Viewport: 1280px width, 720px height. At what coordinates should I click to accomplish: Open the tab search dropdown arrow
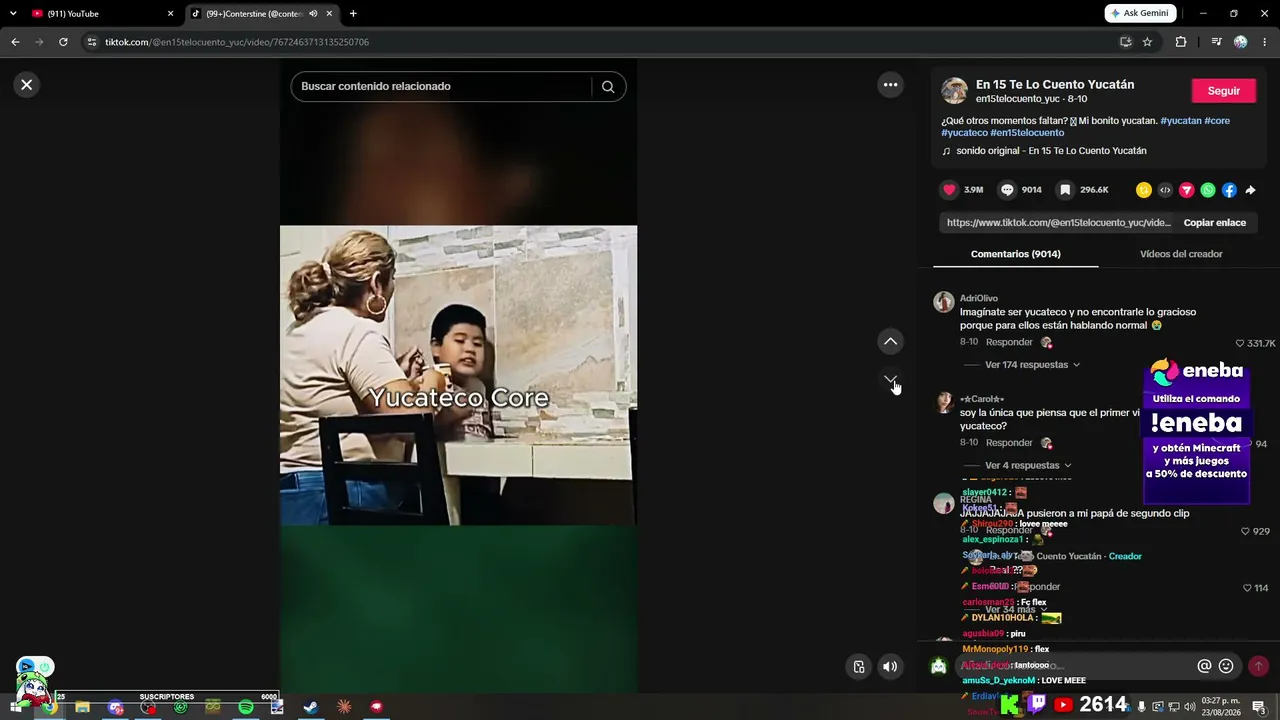[13, 14]
